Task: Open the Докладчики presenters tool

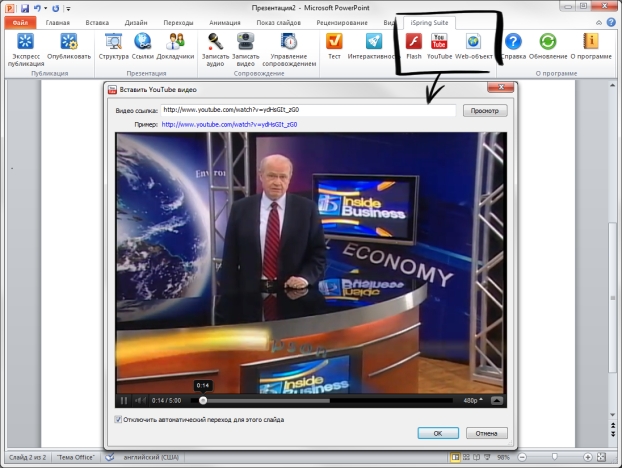Action: [175, 46]
